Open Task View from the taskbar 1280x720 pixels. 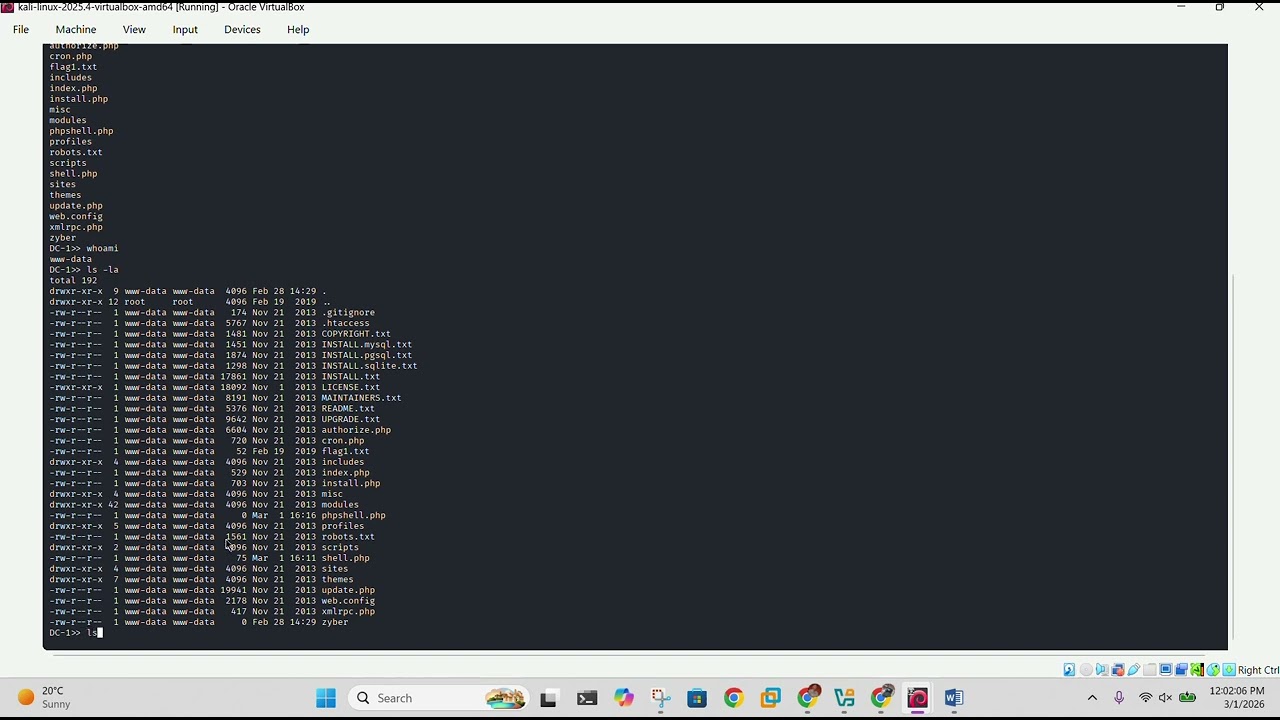click(548, 698)
